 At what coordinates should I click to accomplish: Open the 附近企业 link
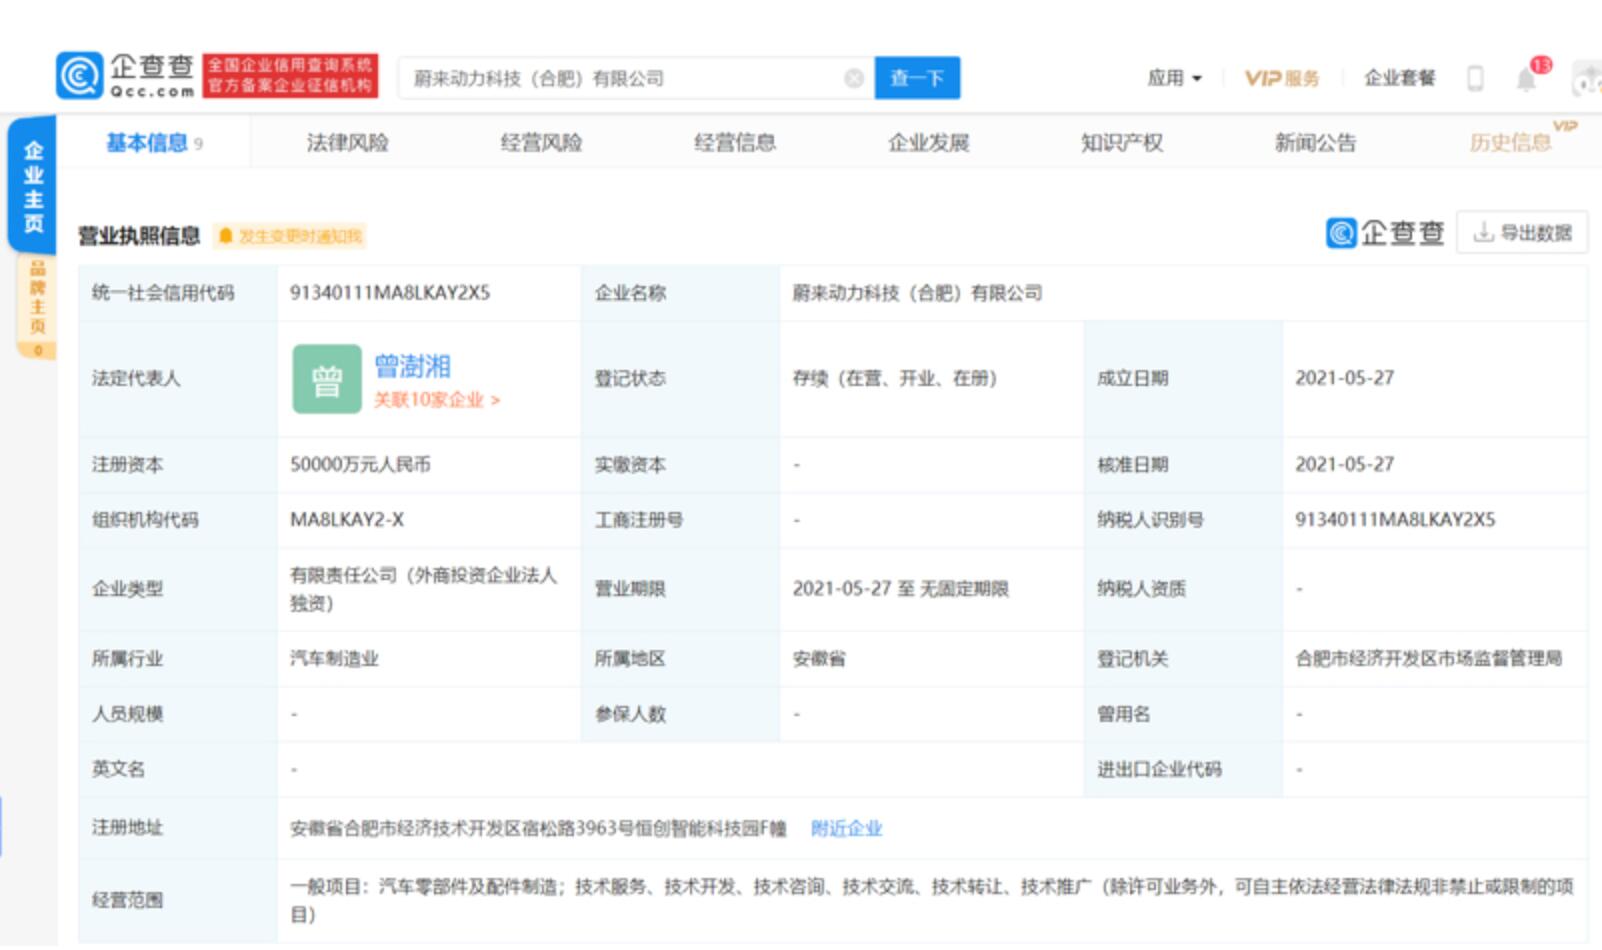click(x=846, y=828)
